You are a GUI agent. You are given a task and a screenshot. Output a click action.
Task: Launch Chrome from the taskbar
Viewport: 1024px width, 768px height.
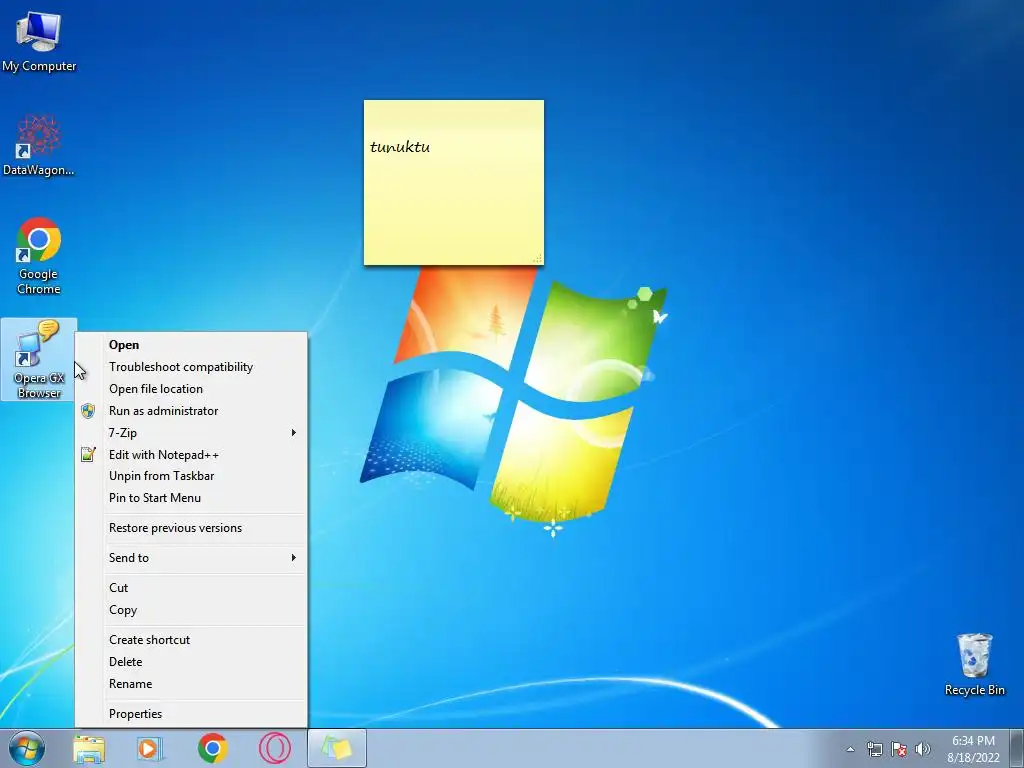[213, 748]
